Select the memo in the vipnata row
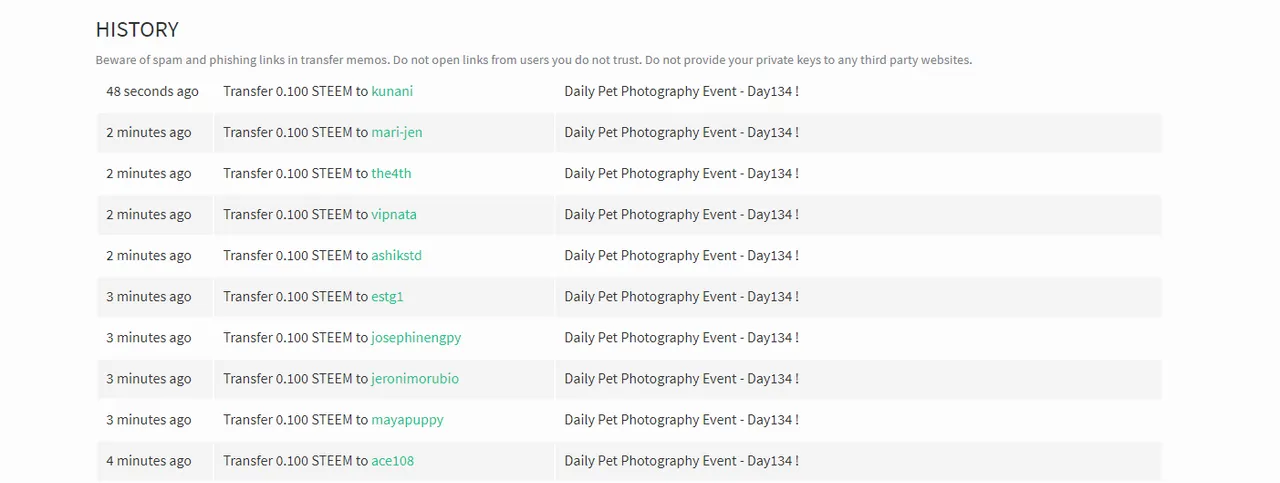 point(681,214)
